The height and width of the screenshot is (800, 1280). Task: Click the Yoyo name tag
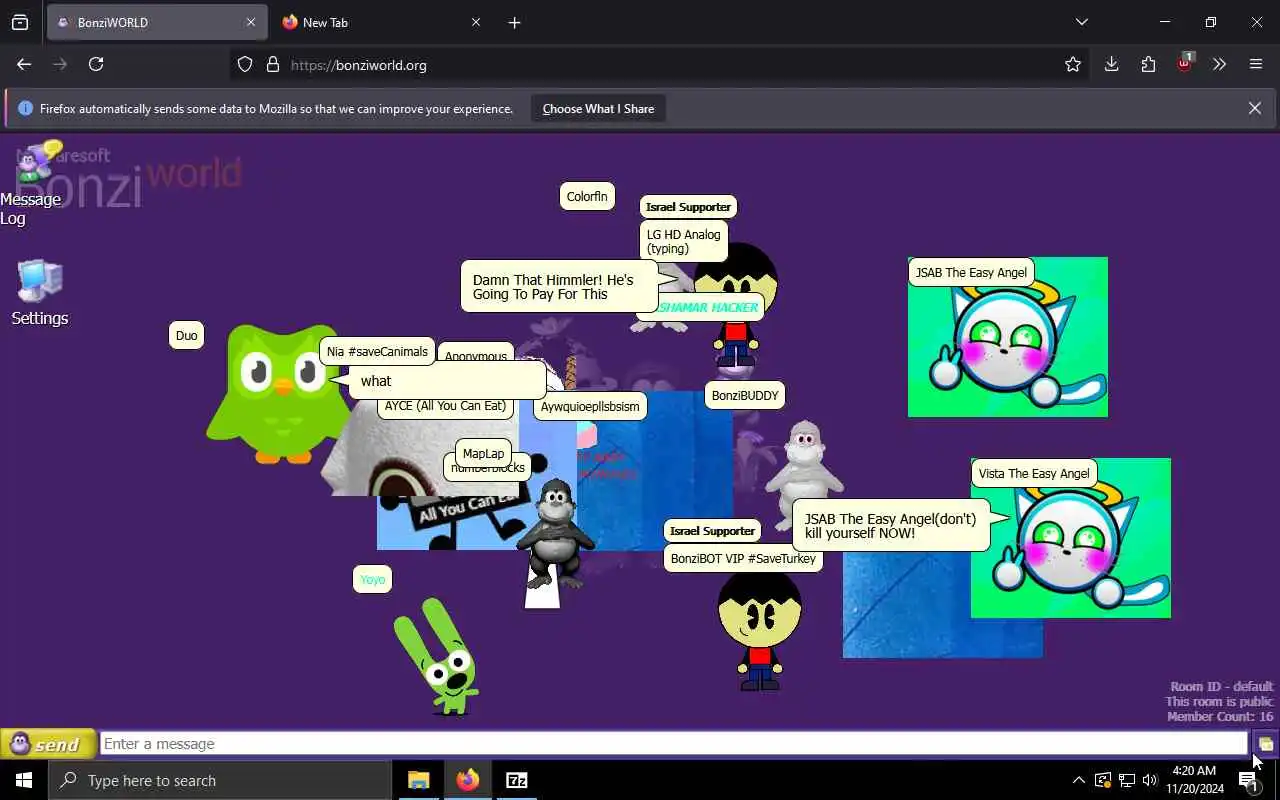coord(372,579)
